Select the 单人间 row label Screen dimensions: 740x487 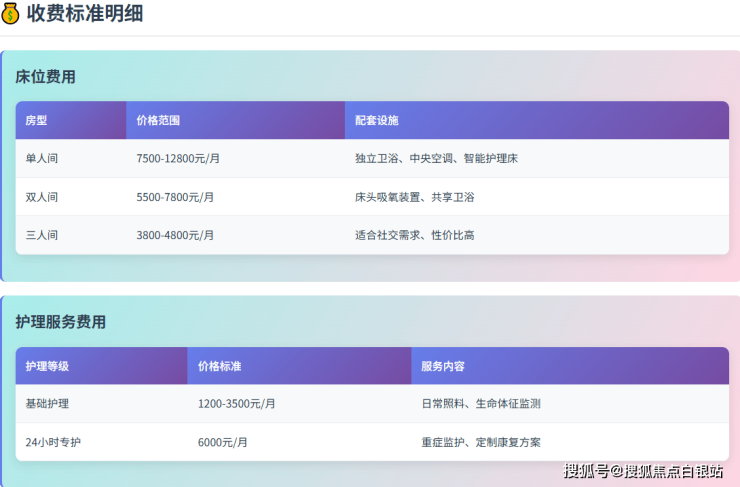click(x=42, y=159)
